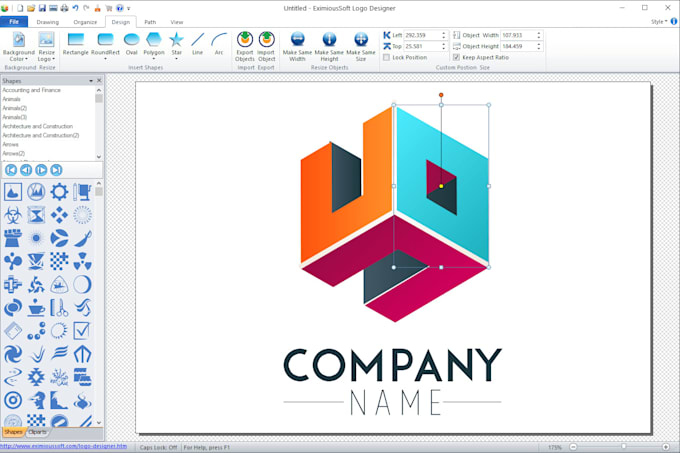Click the Export Objects icon
Image resolution: width=680 pixels, height=453 pixels.
pyautogui.click(x=245, y=42)
